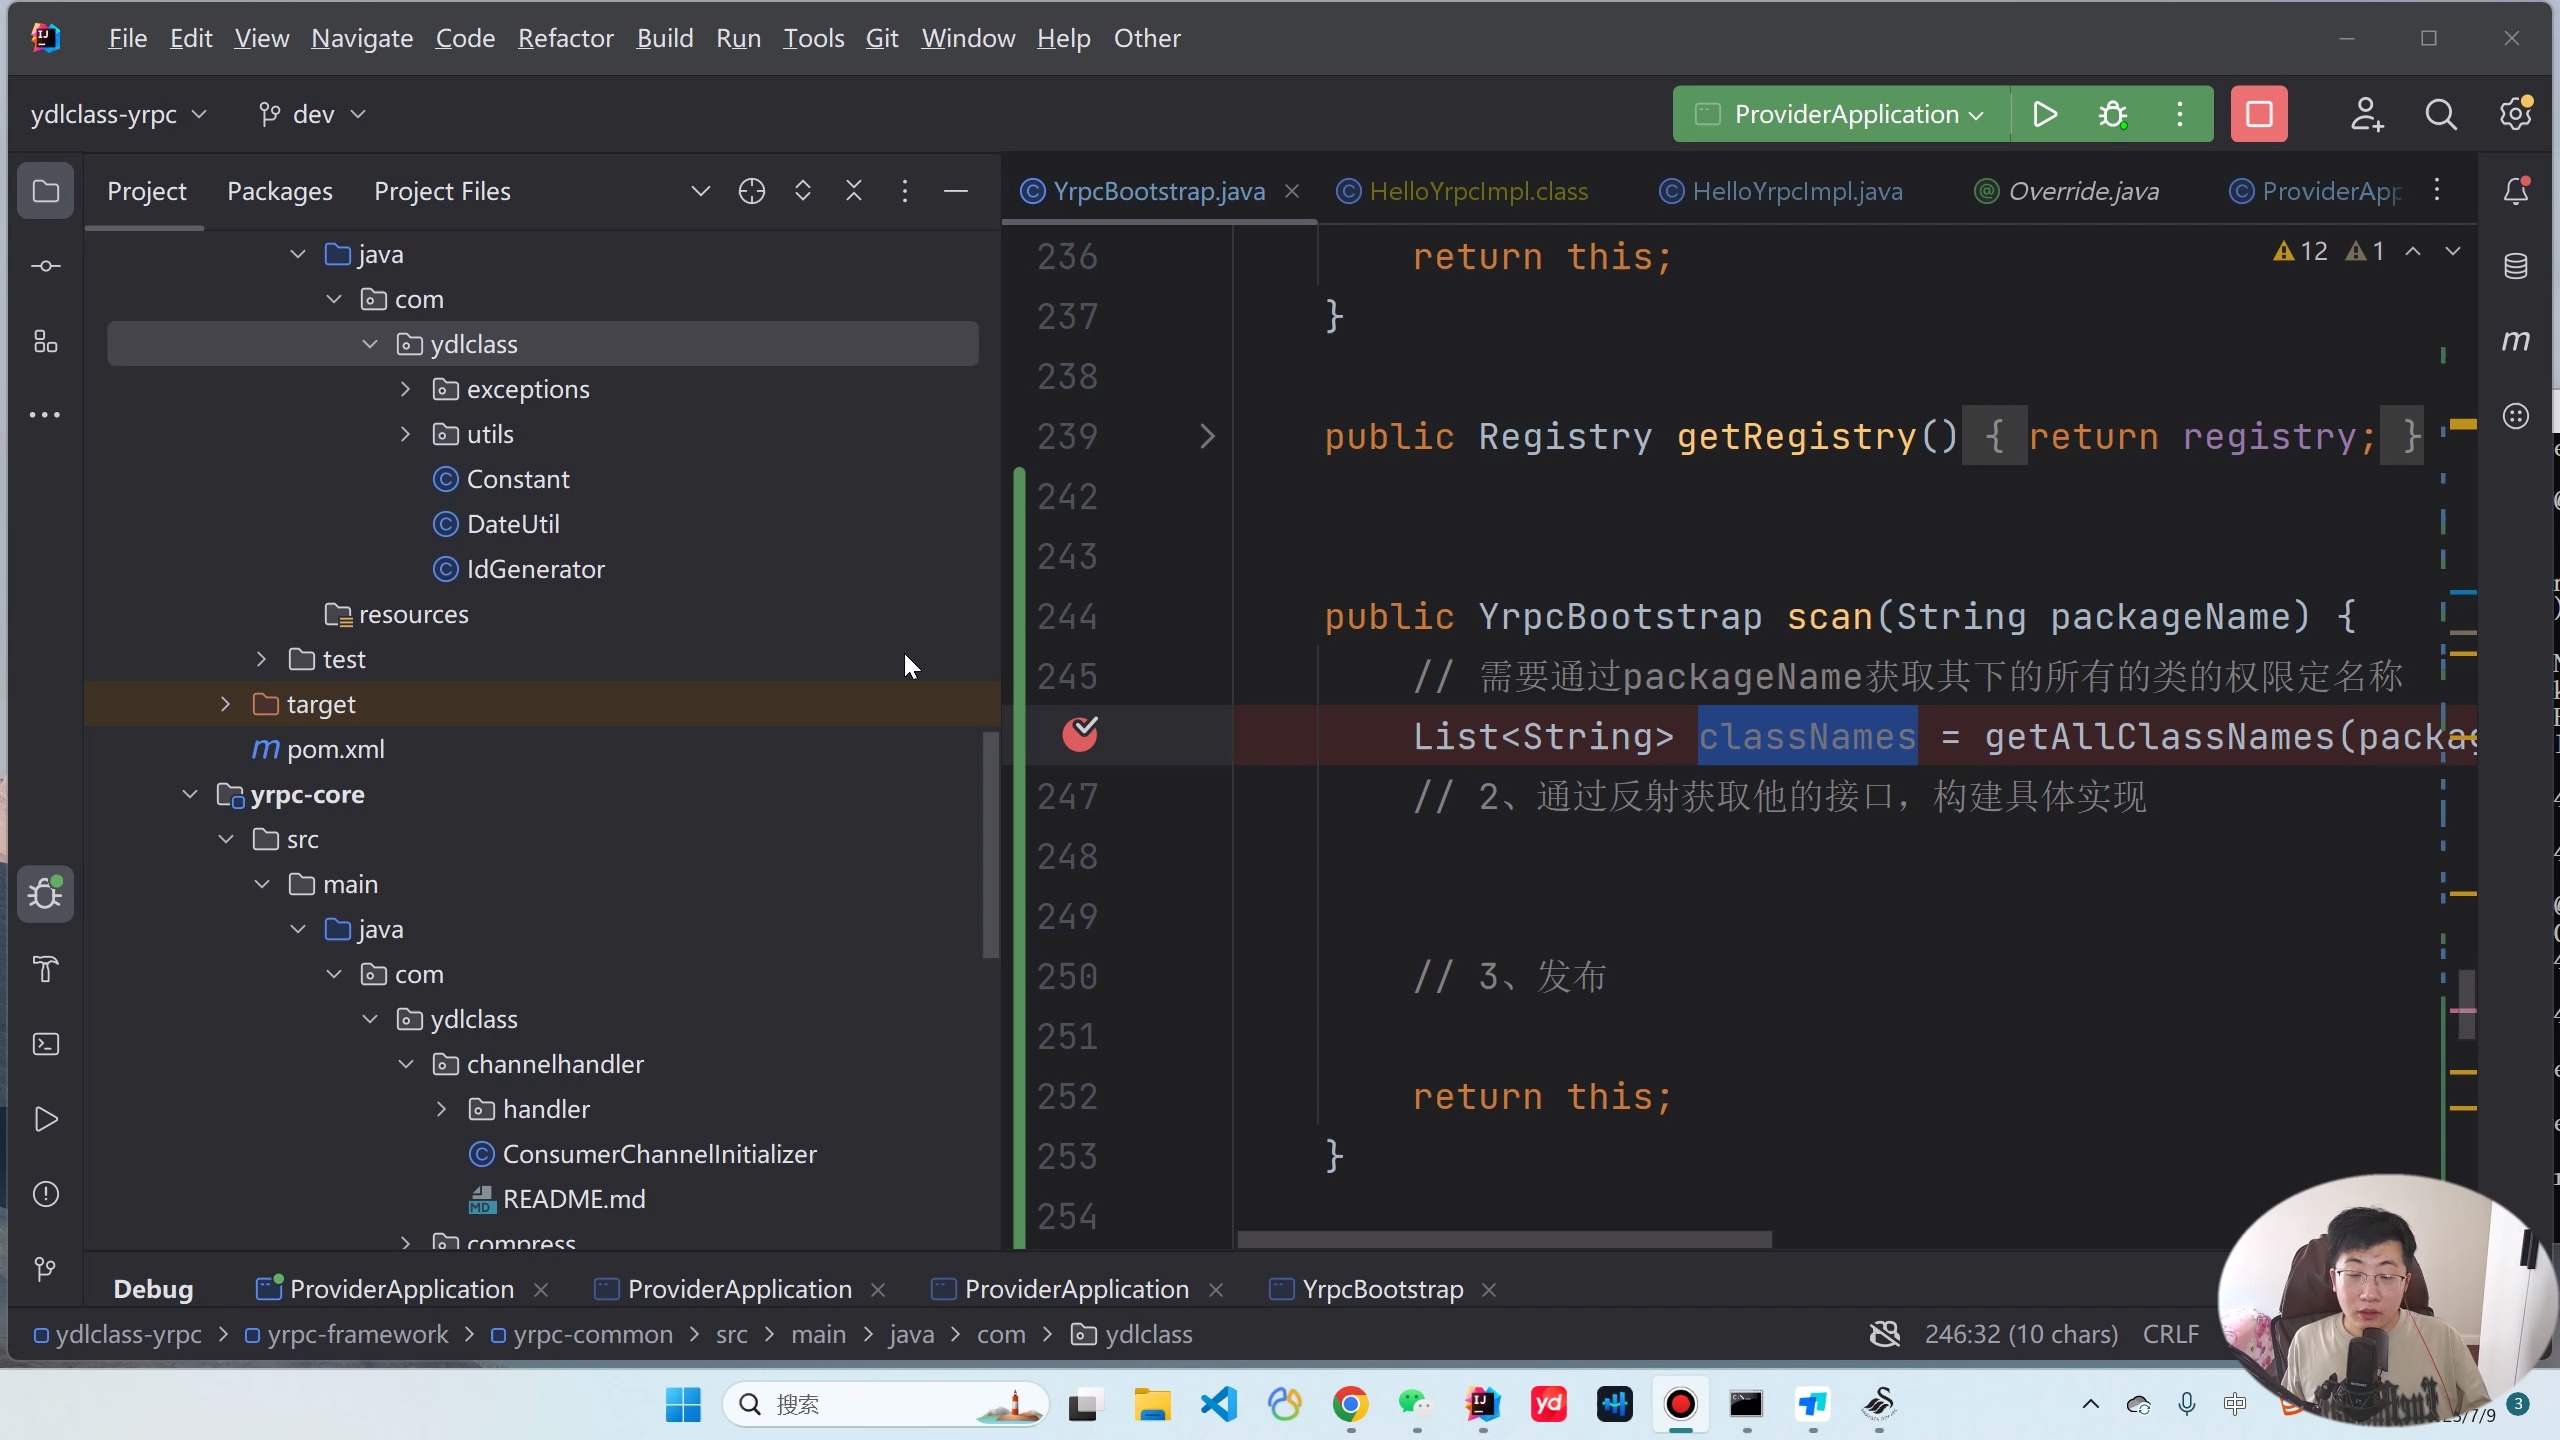
Task: Open the Maven tool window icon
Action: pos(2515,341)
